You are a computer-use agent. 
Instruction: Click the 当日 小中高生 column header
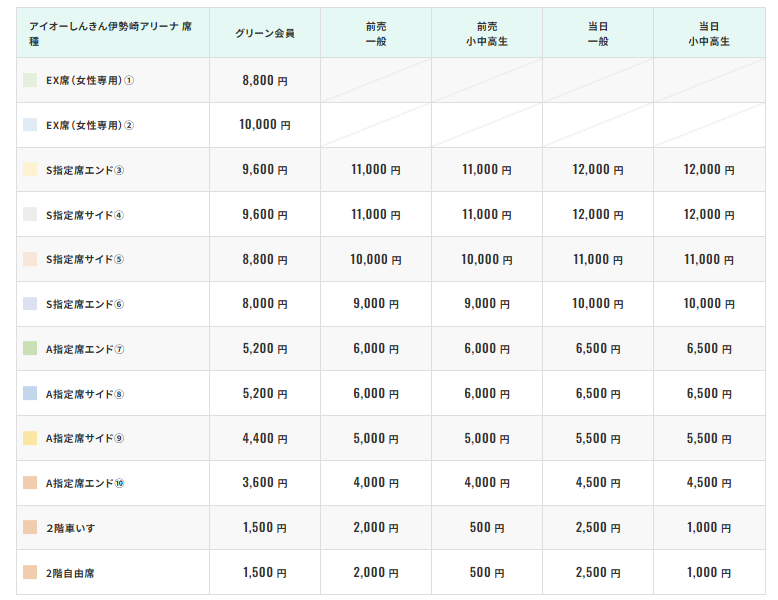(x=709, y=33)
